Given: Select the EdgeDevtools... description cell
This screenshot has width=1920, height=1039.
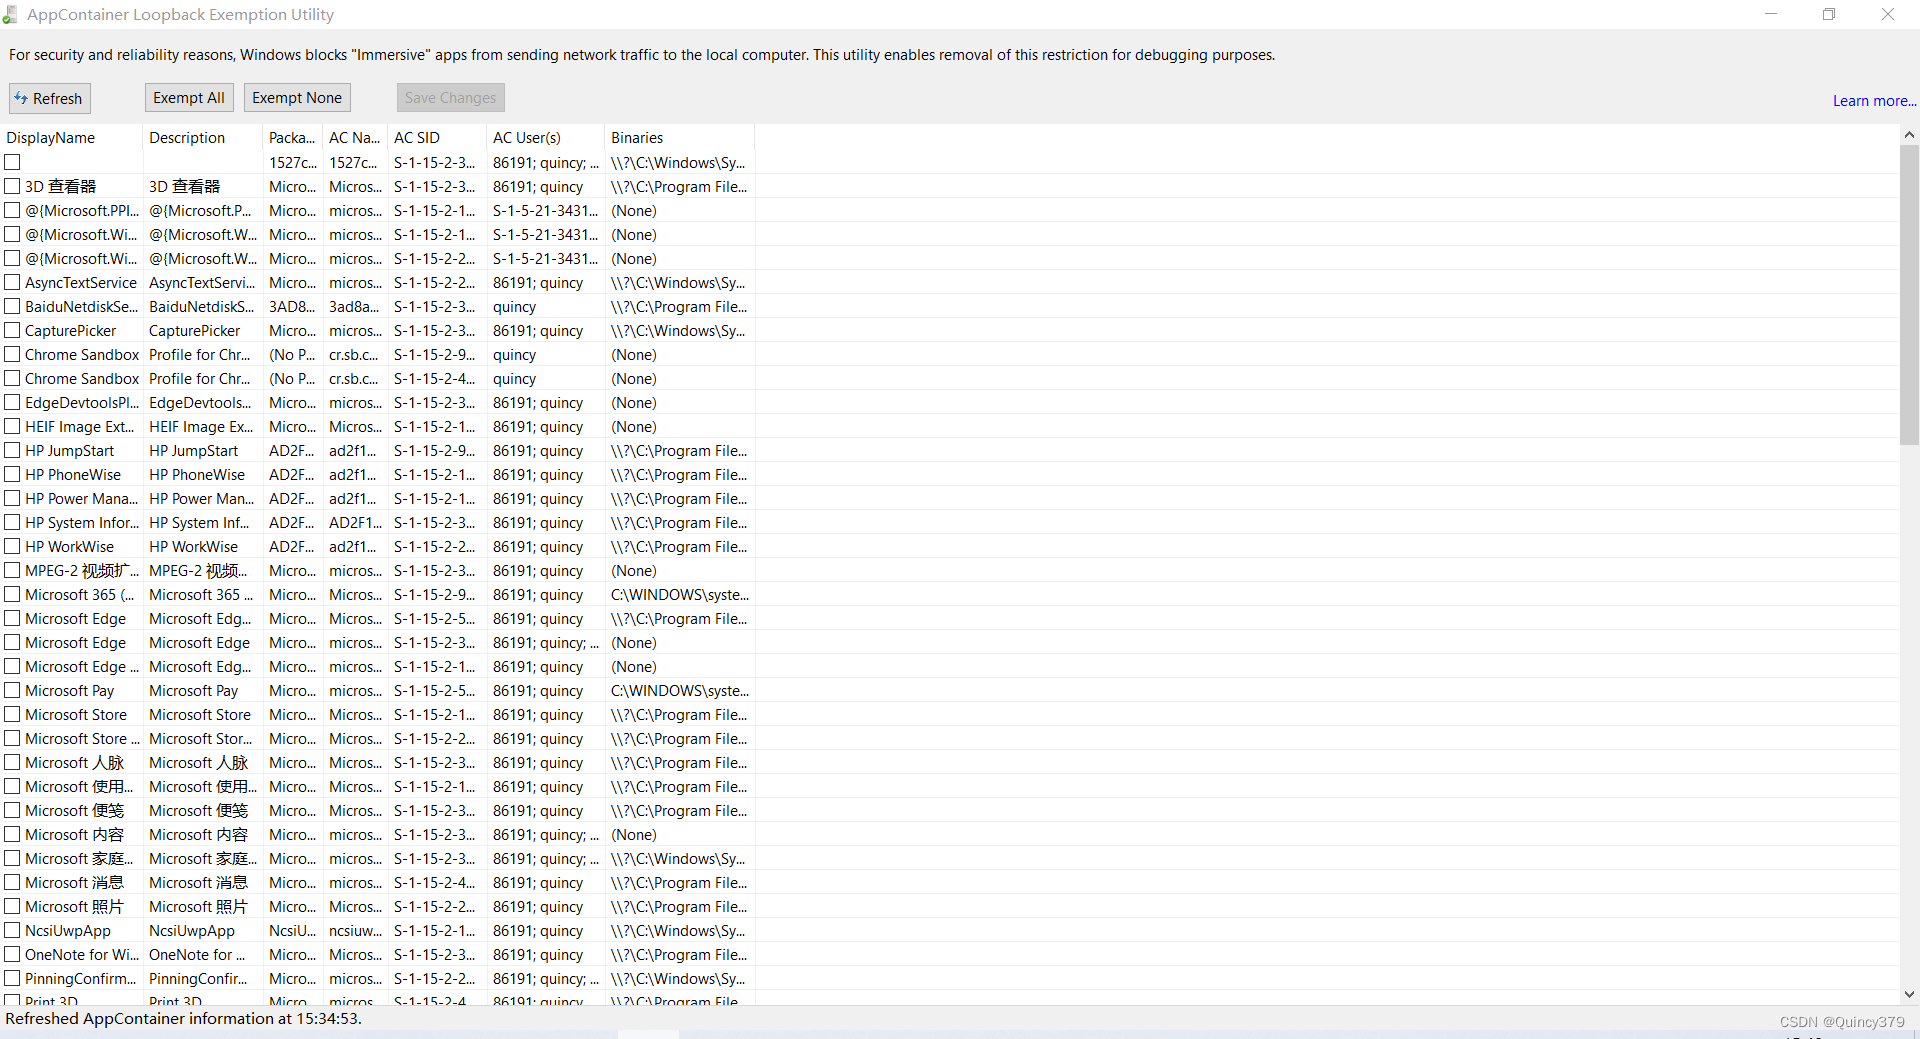Looking at the screenshot, I should point(200,403).
